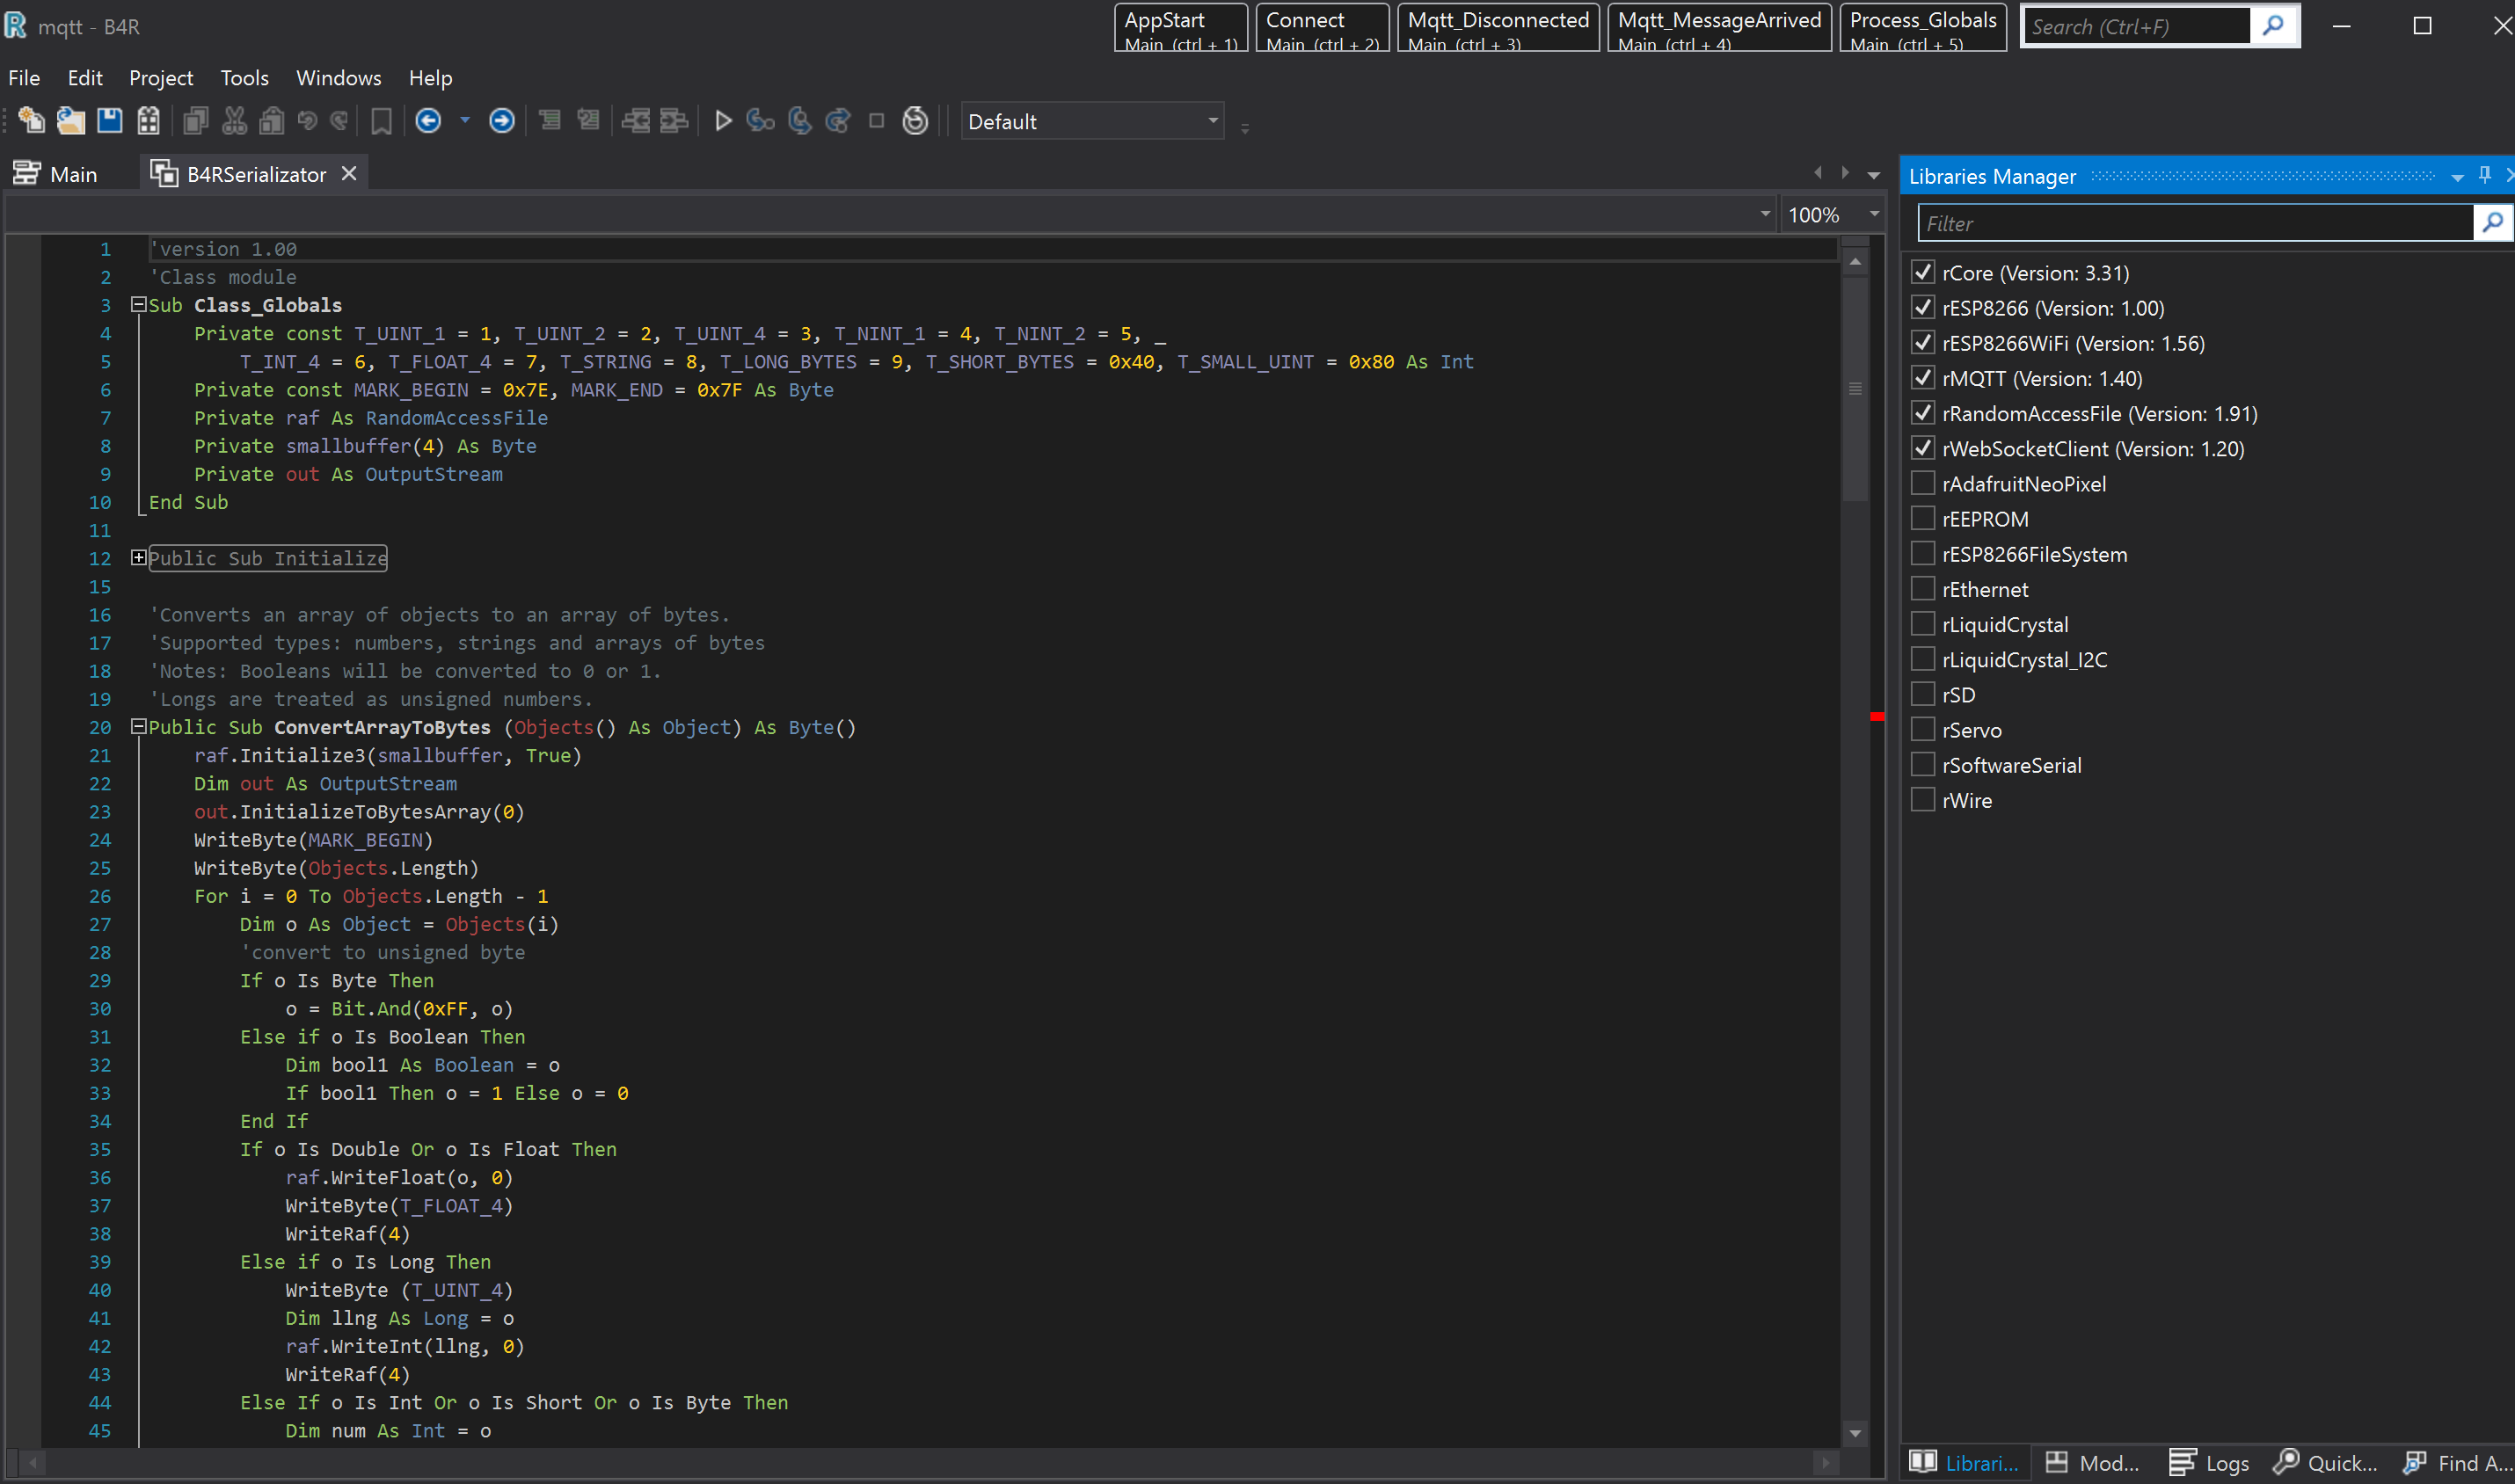Click the Navigate Backward arrow icon
Screen dimensions: 2515x1484
point(428,121)
